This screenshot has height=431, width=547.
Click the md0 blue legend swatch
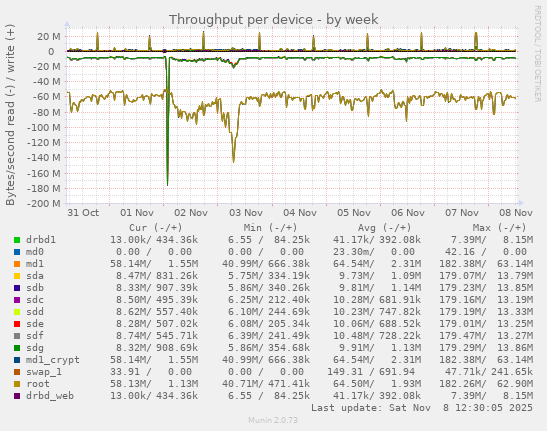pyautogui.click(x=17, y=252)
